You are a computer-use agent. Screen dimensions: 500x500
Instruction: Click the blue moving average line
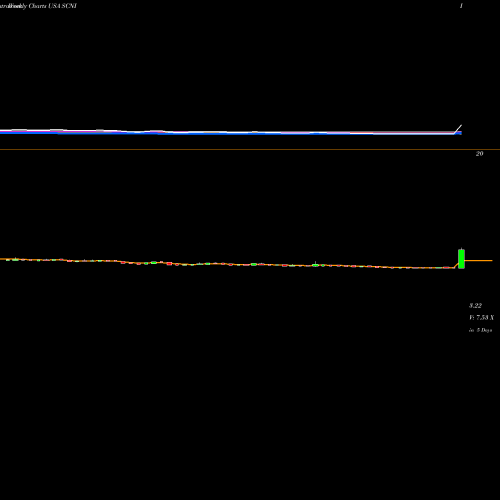click(x=230, y=133)
